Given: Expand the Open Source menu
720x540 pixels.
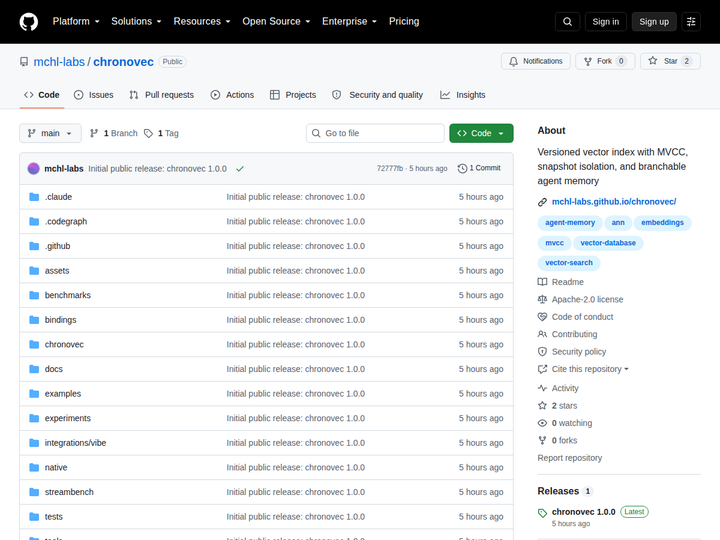Looking at the screenshot, I should pos(276,22).
